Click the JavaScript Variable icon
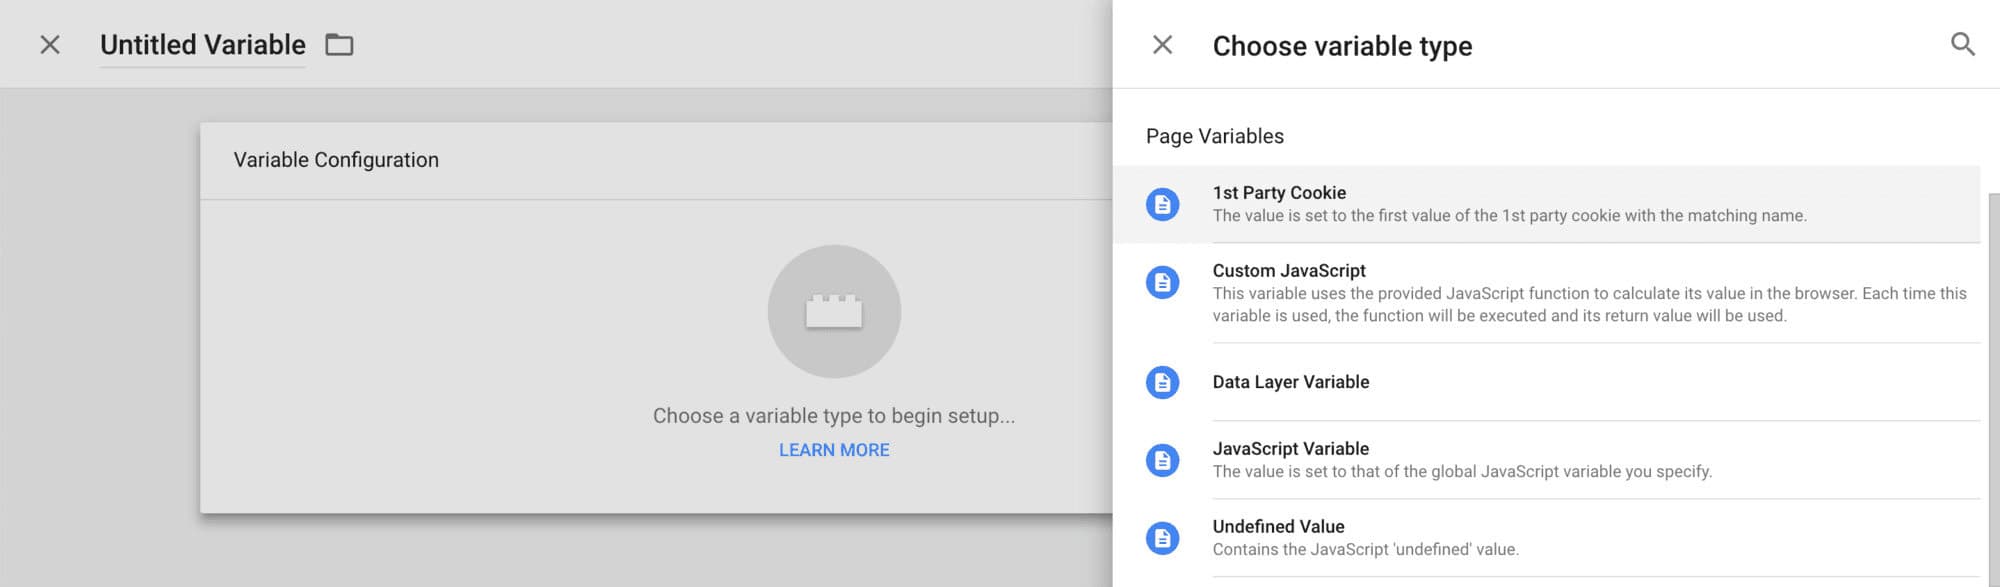Screen dimensions: 2000x587 click(x=1162, y=460)
